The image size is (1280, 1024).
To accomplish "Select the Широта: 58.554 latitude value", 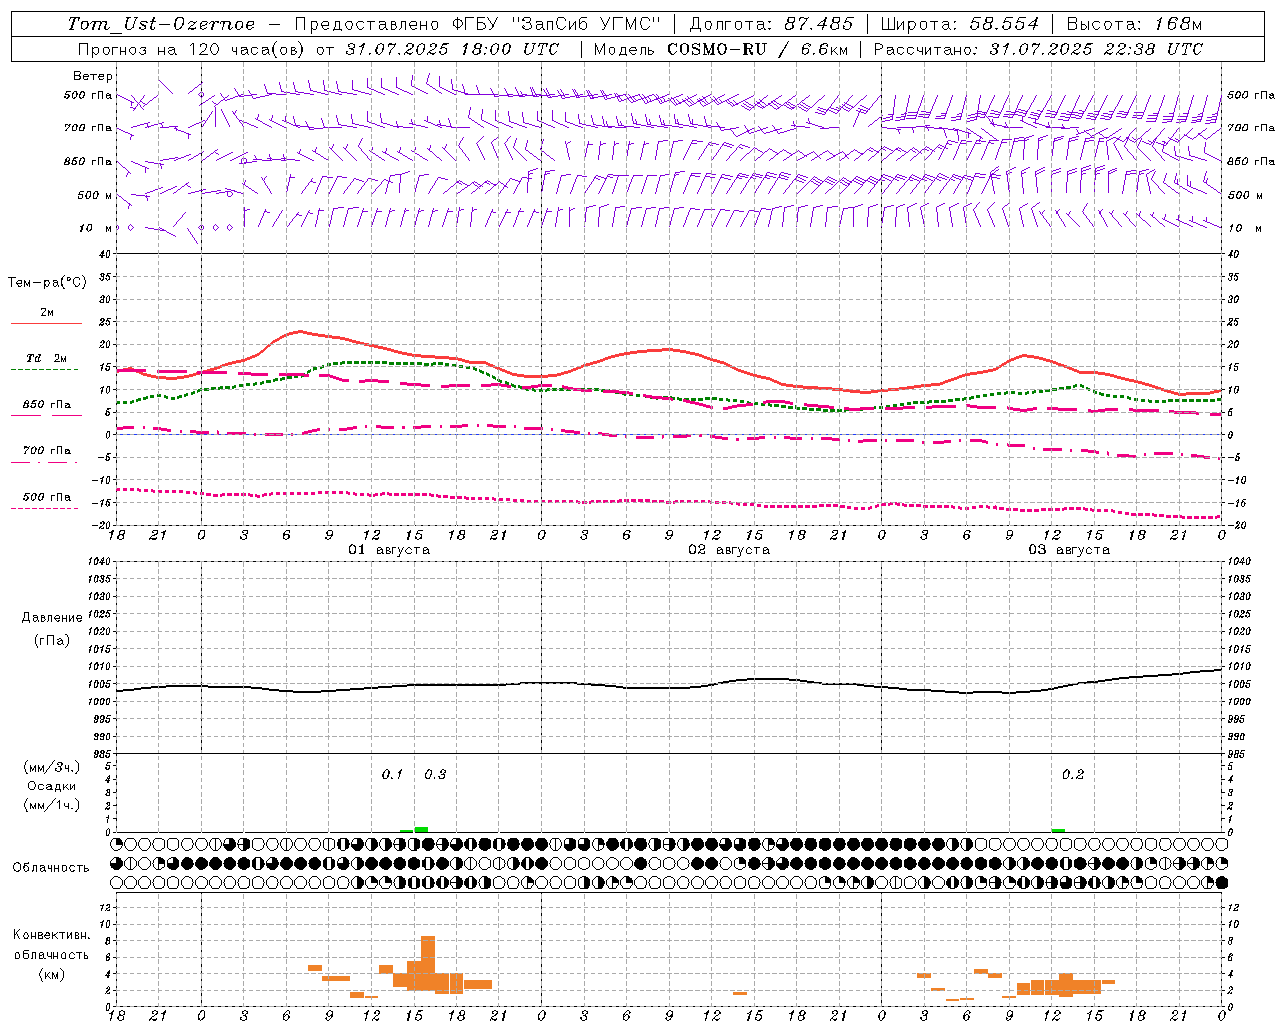I will pyautogui.click(x=959, y=24).
